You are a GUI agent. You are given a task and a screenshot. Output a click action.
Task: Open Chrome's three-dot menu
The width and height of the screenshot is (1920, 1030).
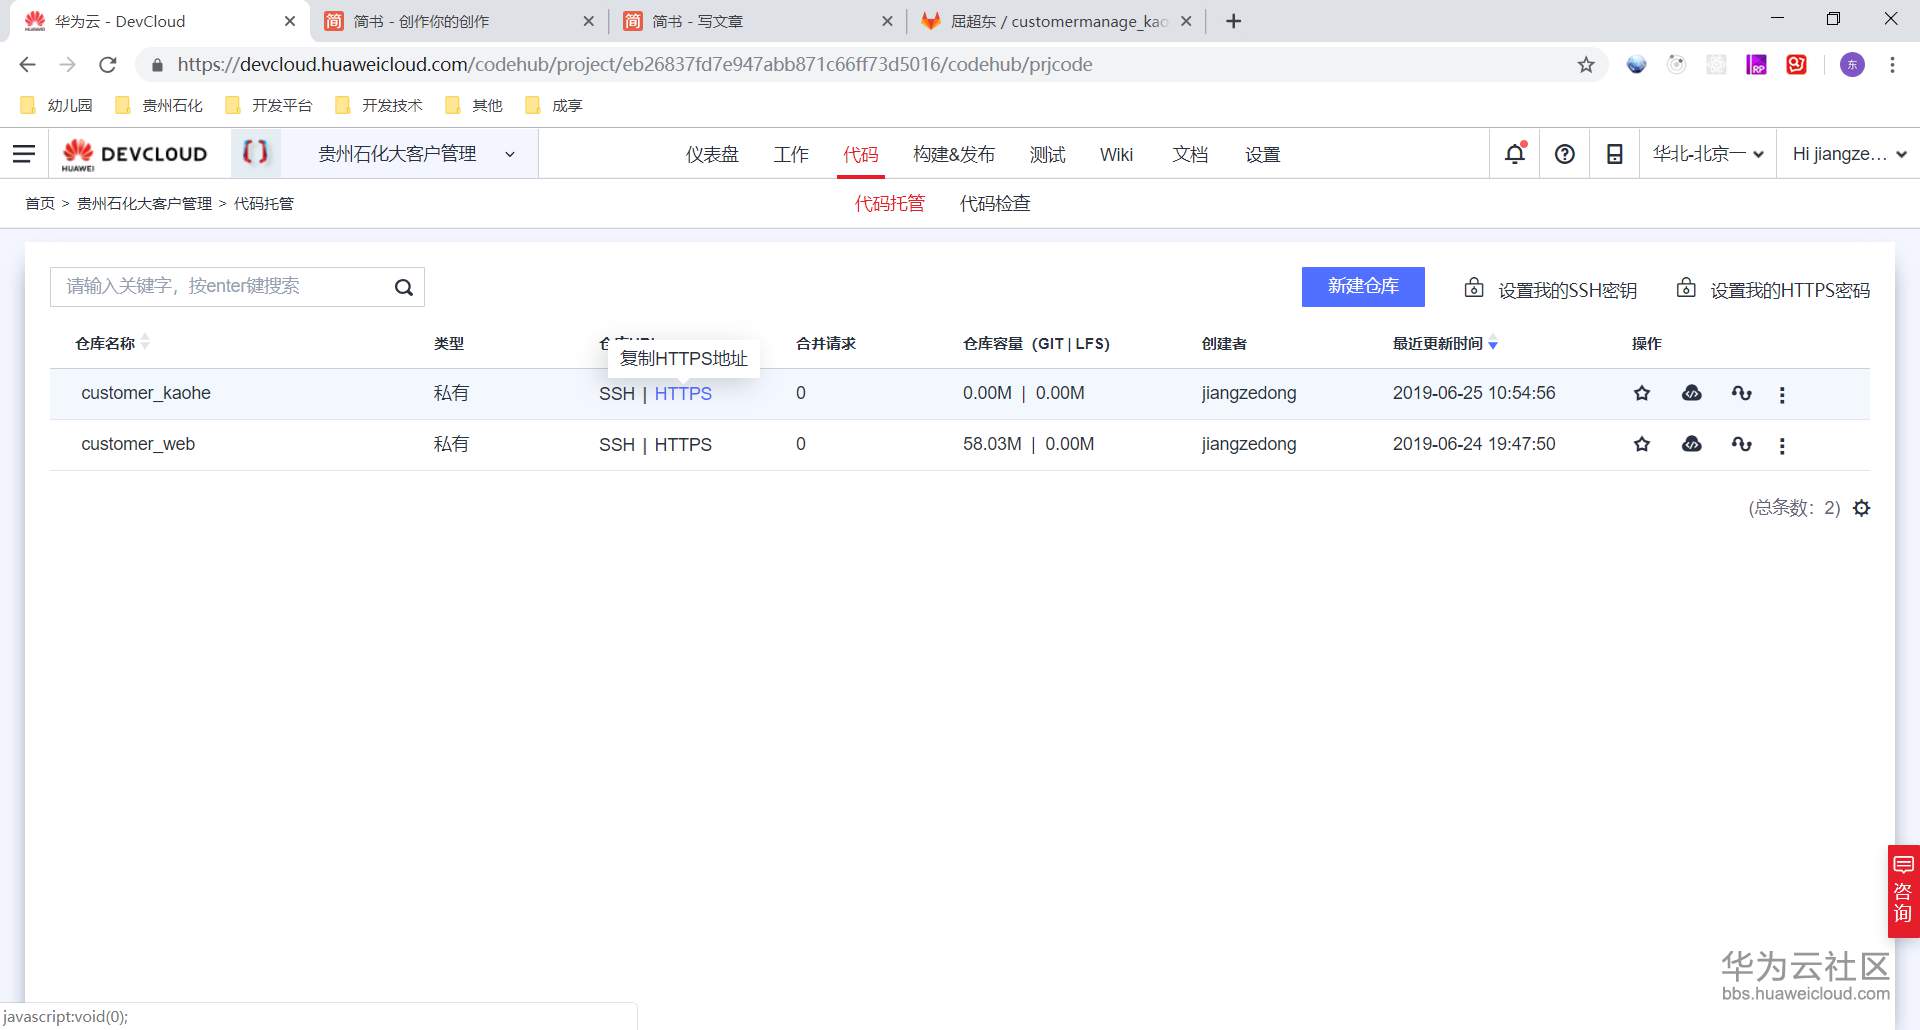1892,65
